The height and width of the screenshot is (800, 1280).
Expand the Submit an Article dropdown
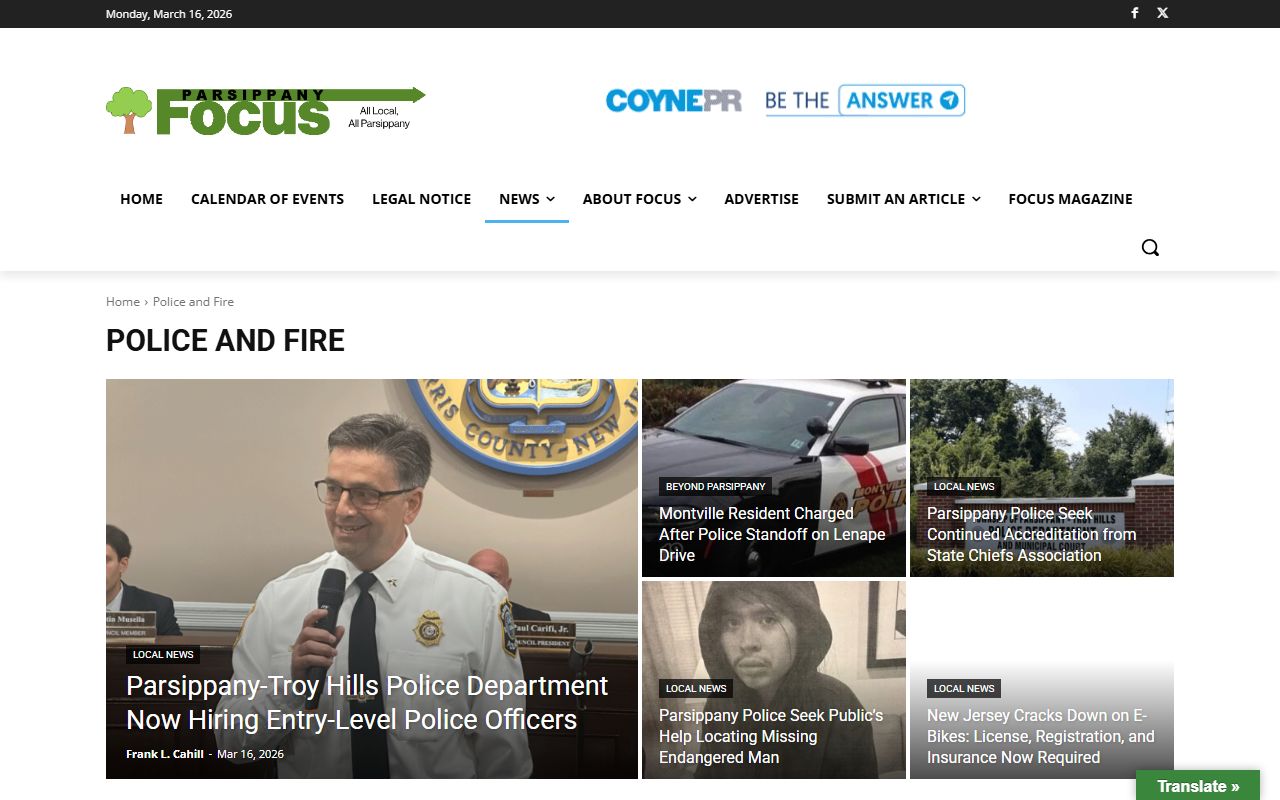click(903, 199)
